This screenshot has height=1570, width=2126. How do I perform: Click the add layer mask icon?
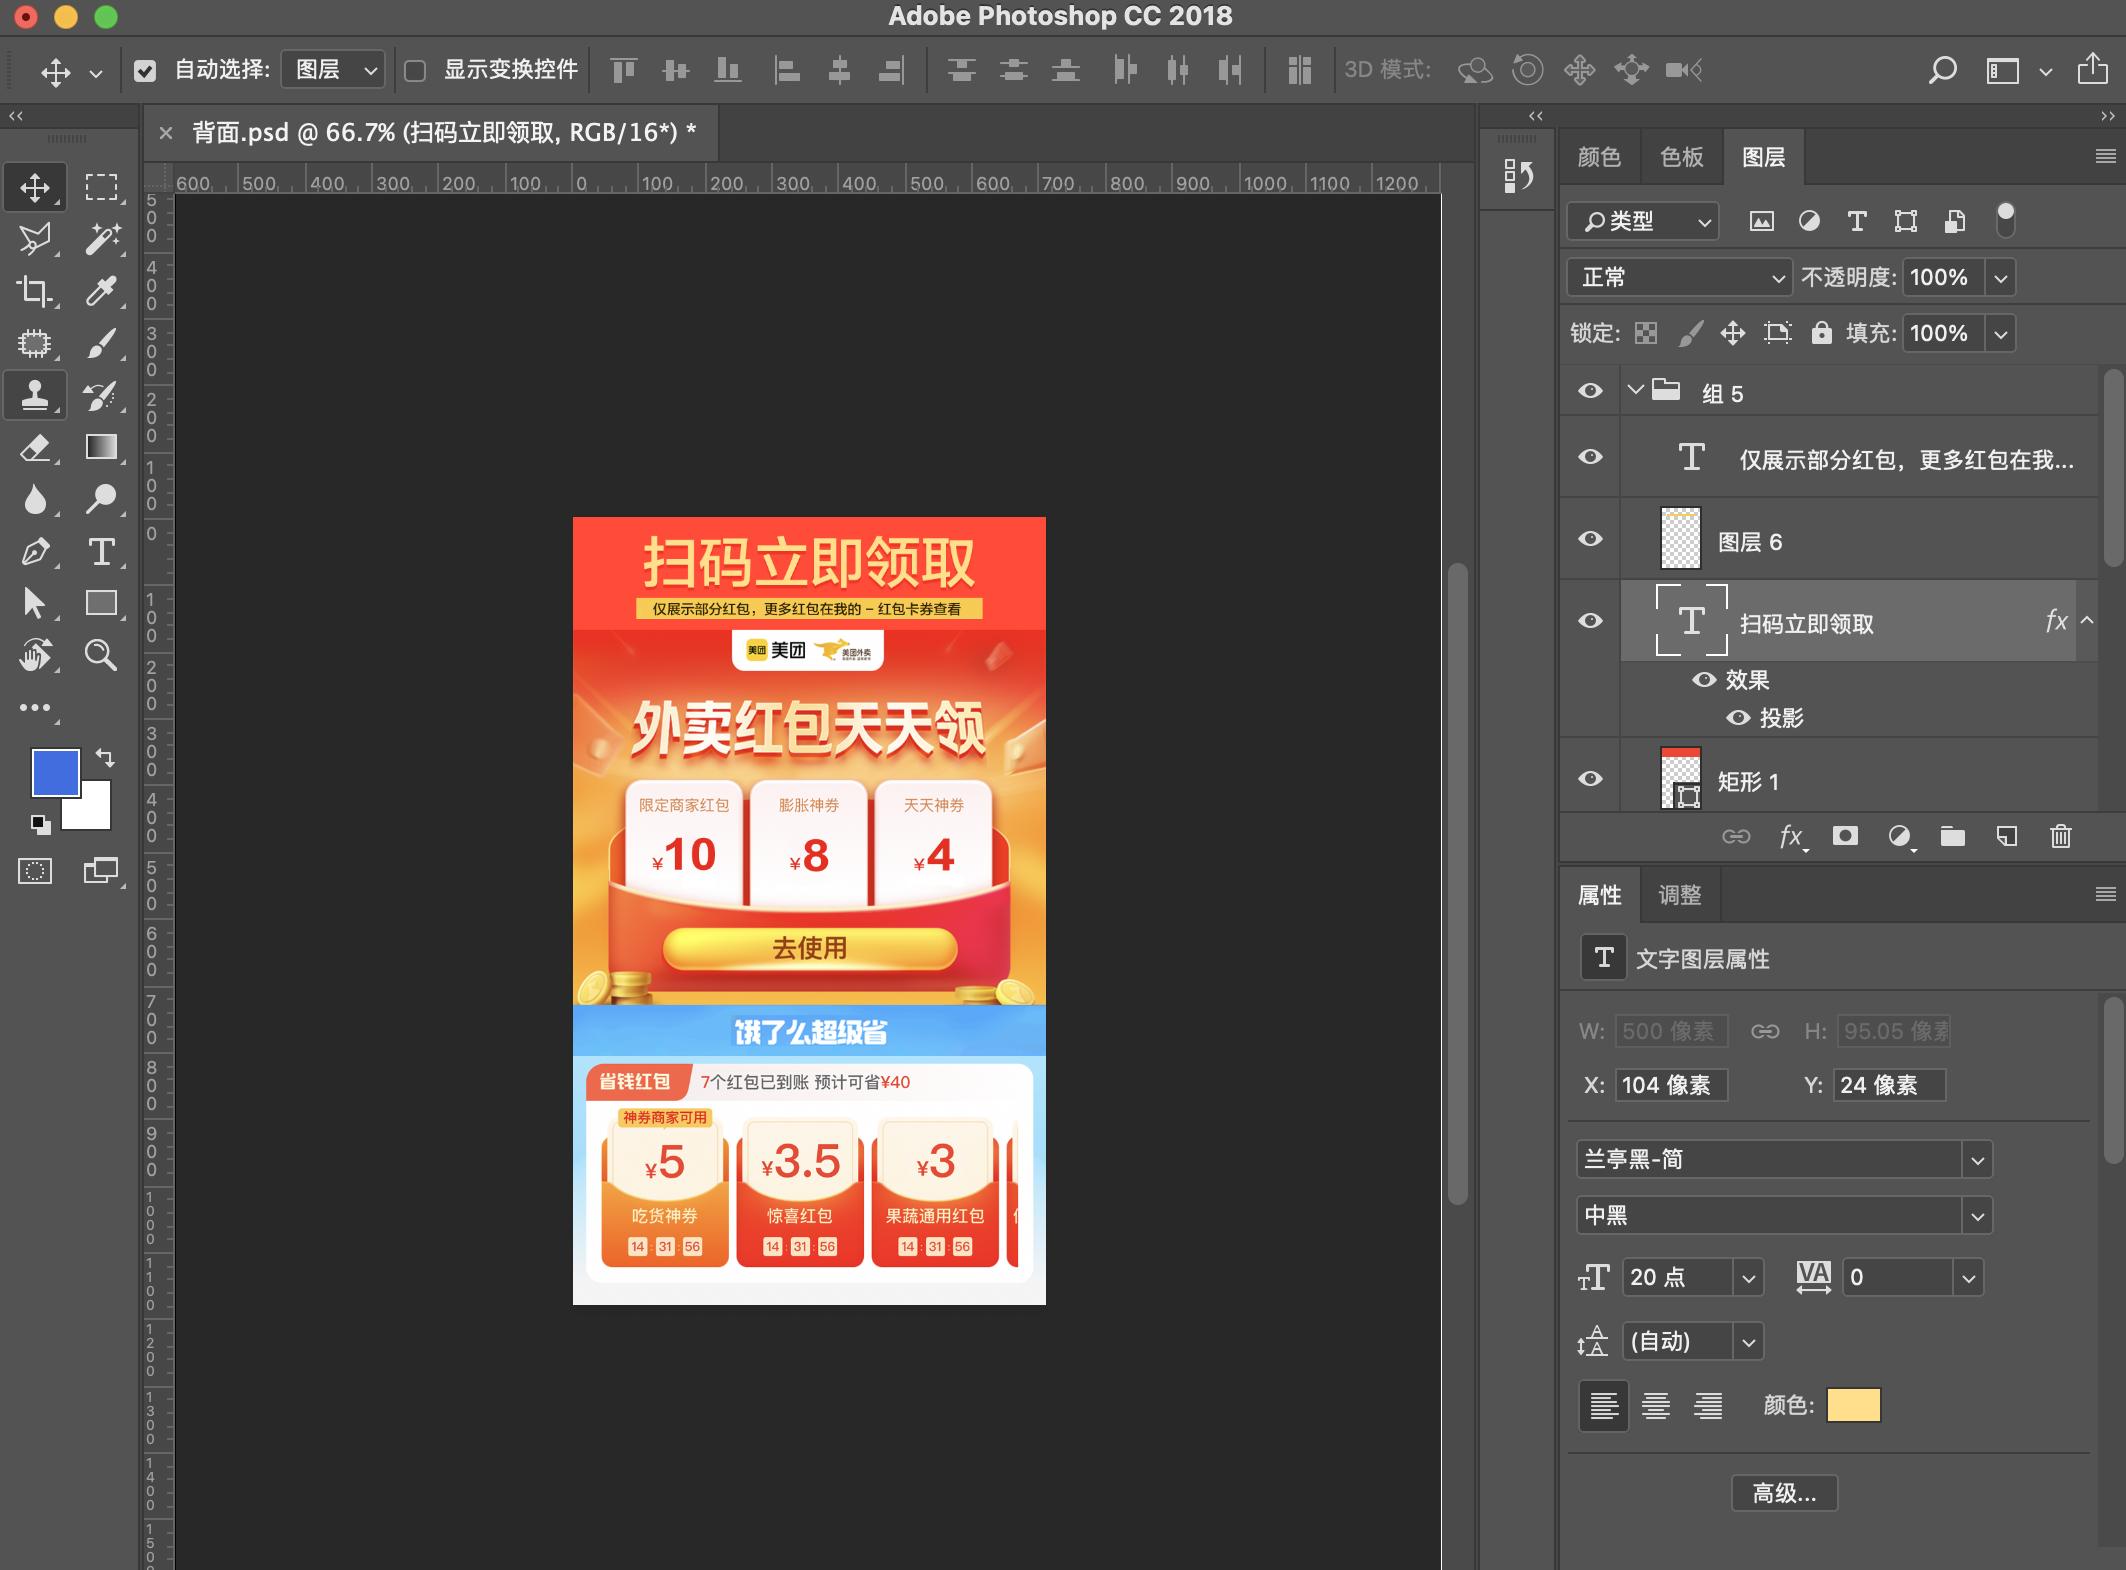point(1845,836)
